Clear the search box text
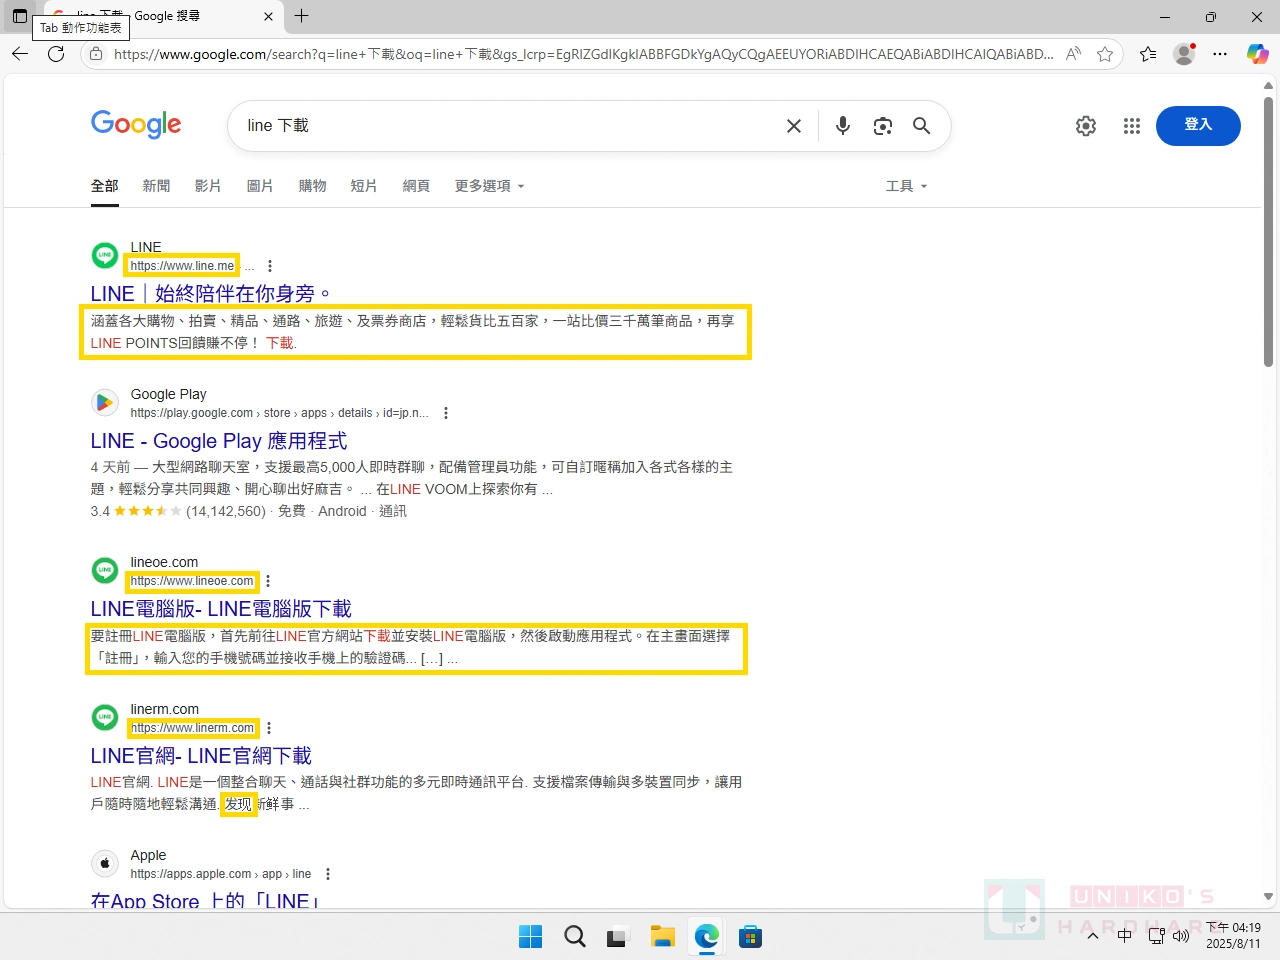This screenshot has width=1280, height=960. tap(794, 126)
